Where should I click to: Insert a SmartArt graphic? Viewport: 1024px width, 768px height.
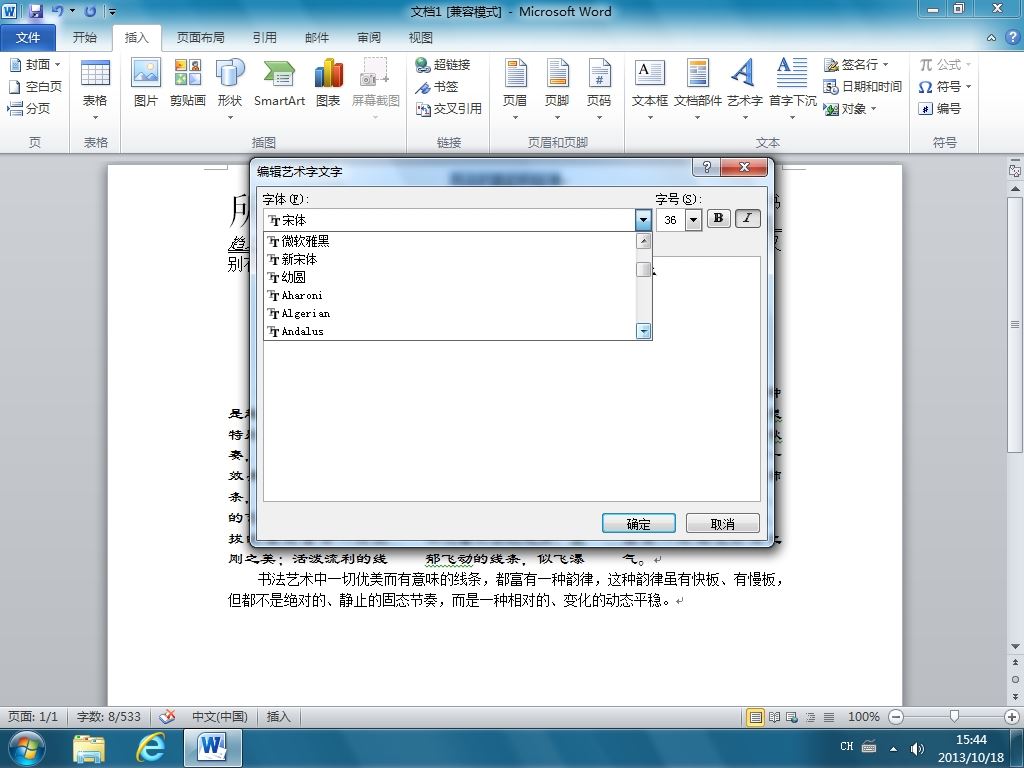pos(279,83)
